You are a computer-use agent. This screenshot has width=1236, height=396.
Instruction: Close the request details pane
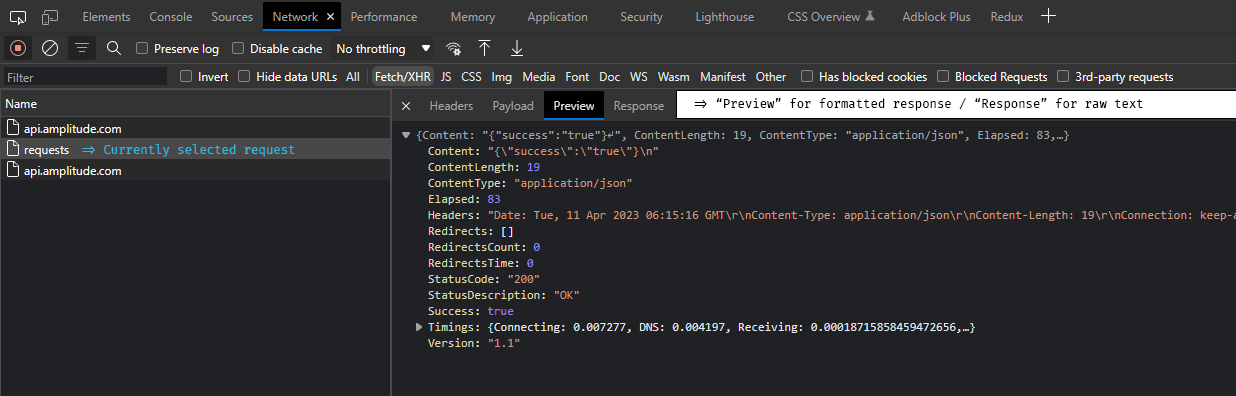(x=406, y=106)
